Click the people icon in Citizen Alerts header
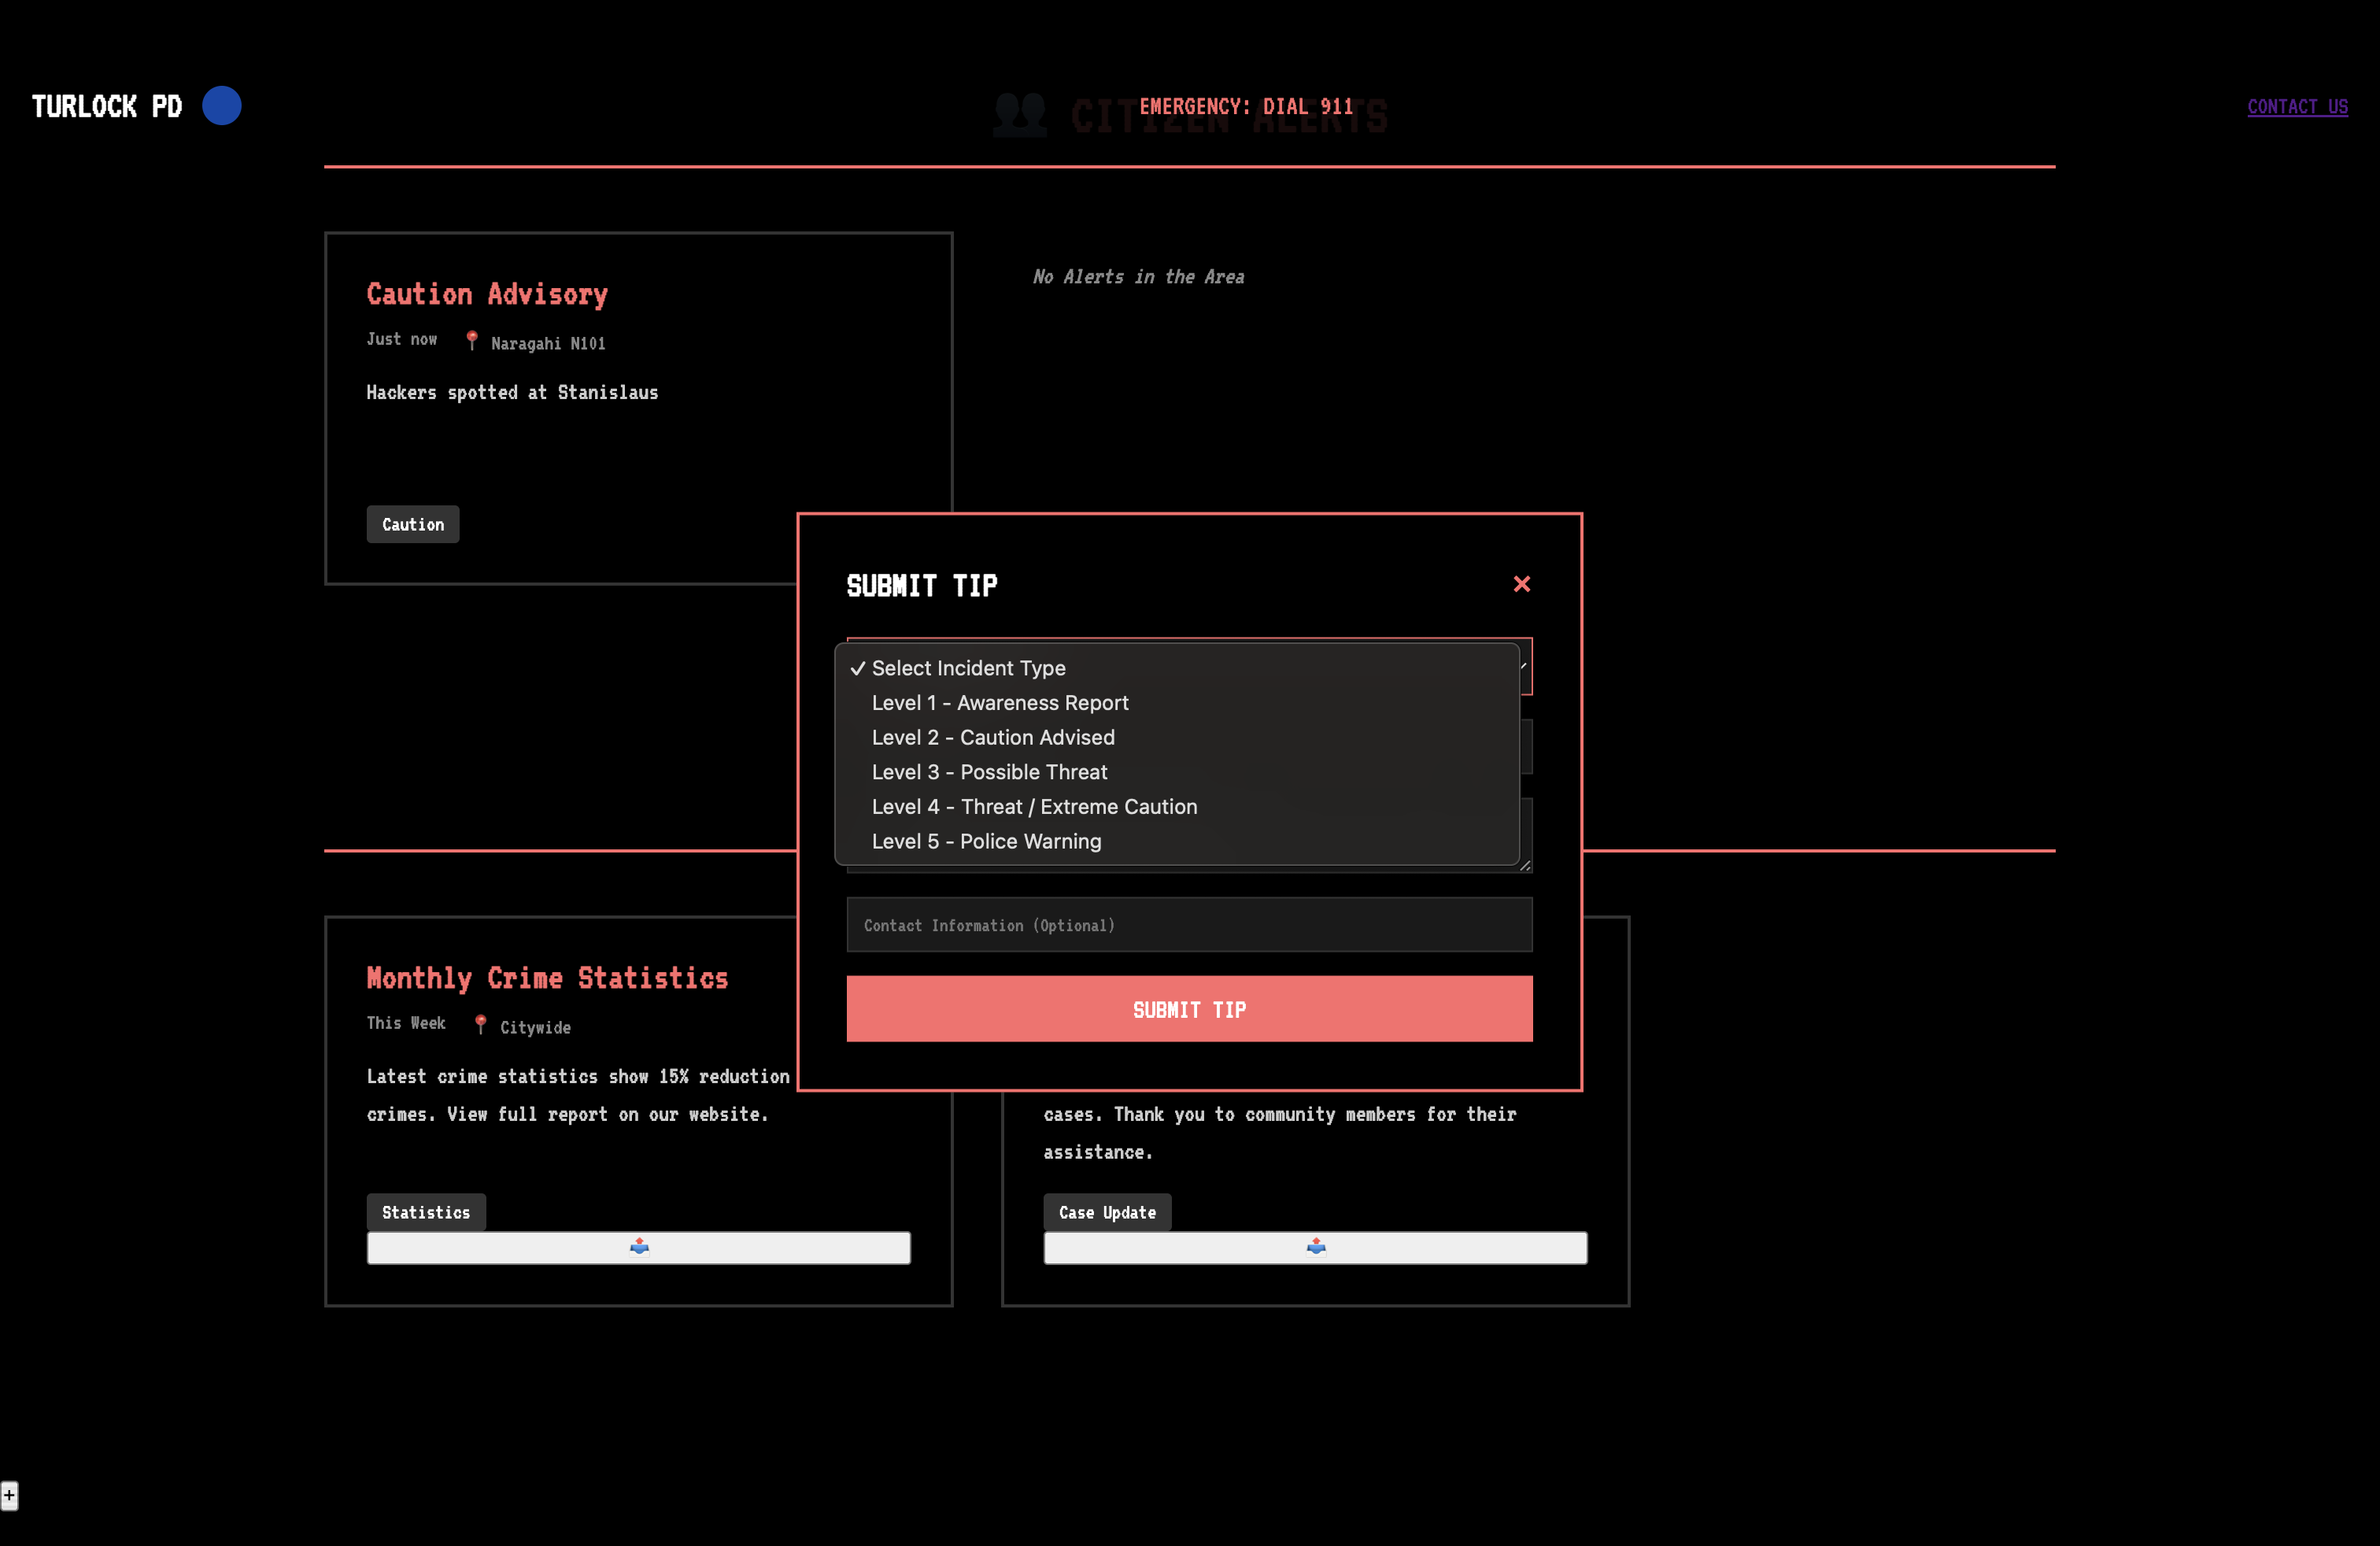2380x1546 pixels. [x=1019, y=116]
